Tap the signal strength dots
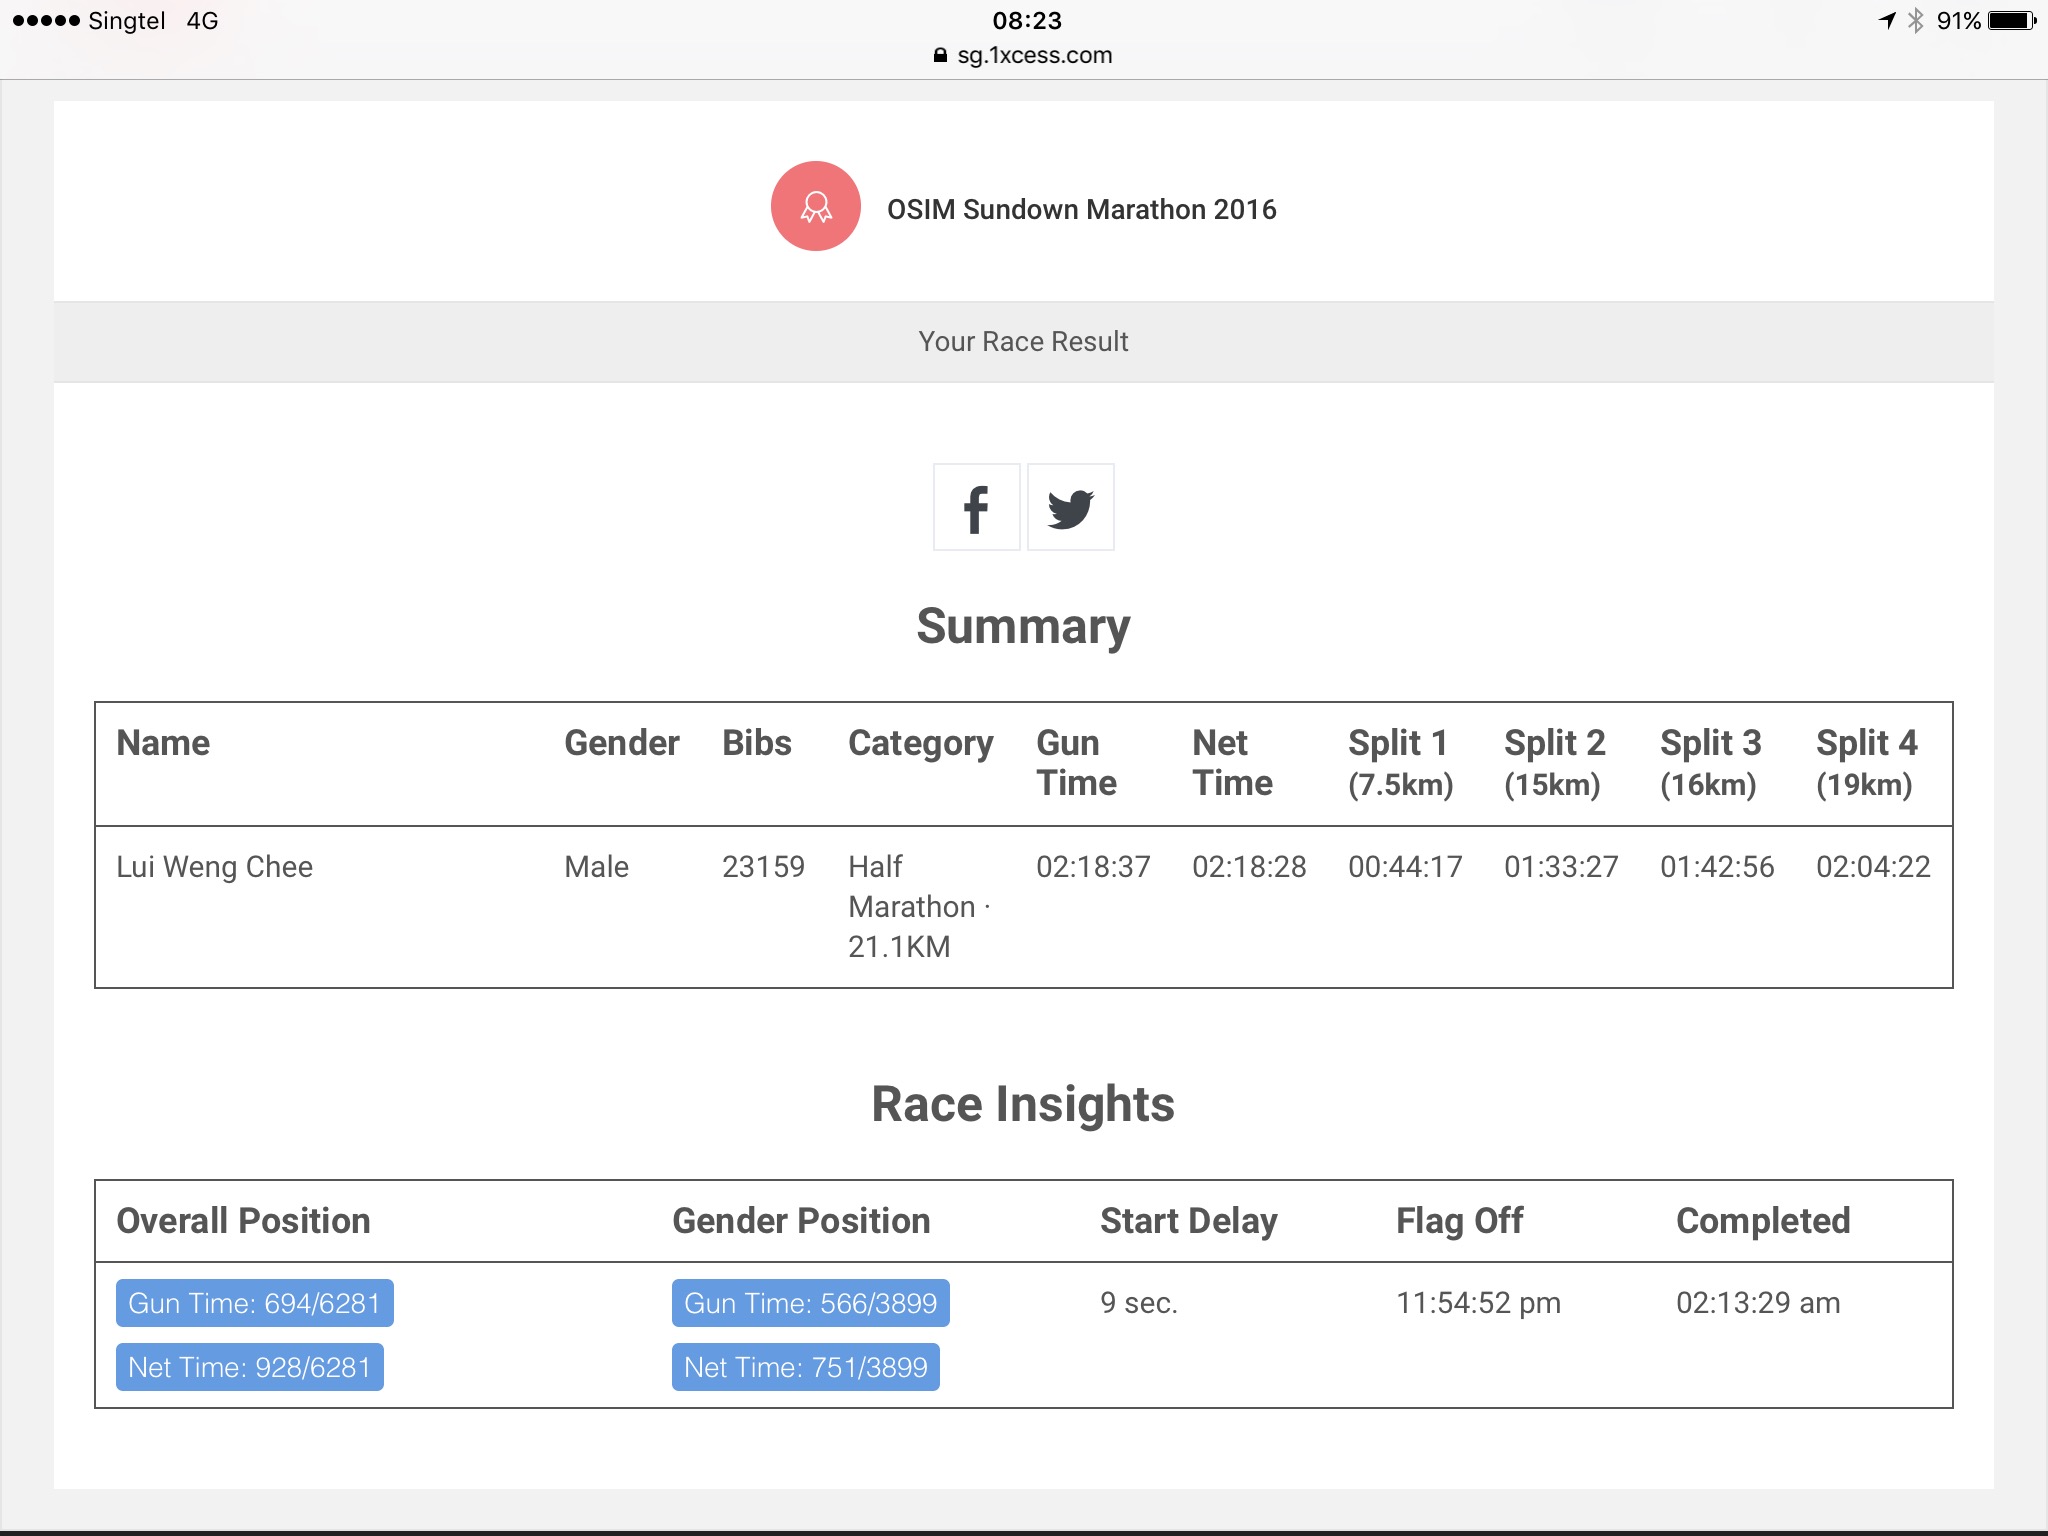 tap(46, 21)
